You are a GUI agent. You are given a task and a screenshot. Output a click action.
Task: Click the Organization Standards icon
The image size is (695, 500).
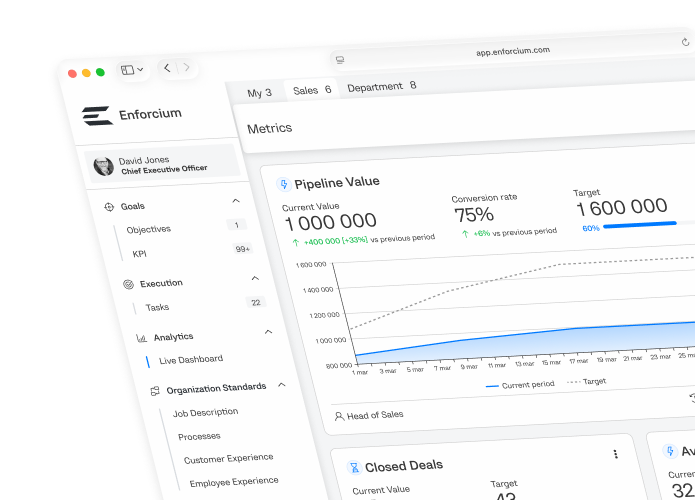point(155,391)
